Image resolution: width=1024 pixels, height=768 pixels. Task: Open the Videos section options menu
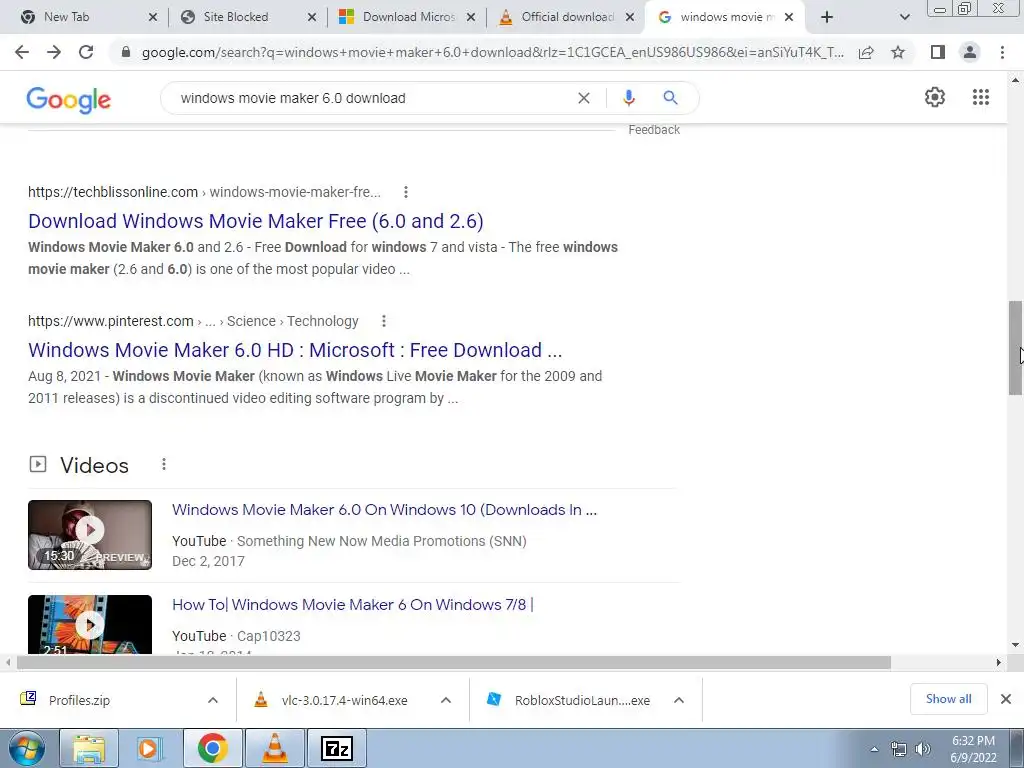[x=163, y=464]
